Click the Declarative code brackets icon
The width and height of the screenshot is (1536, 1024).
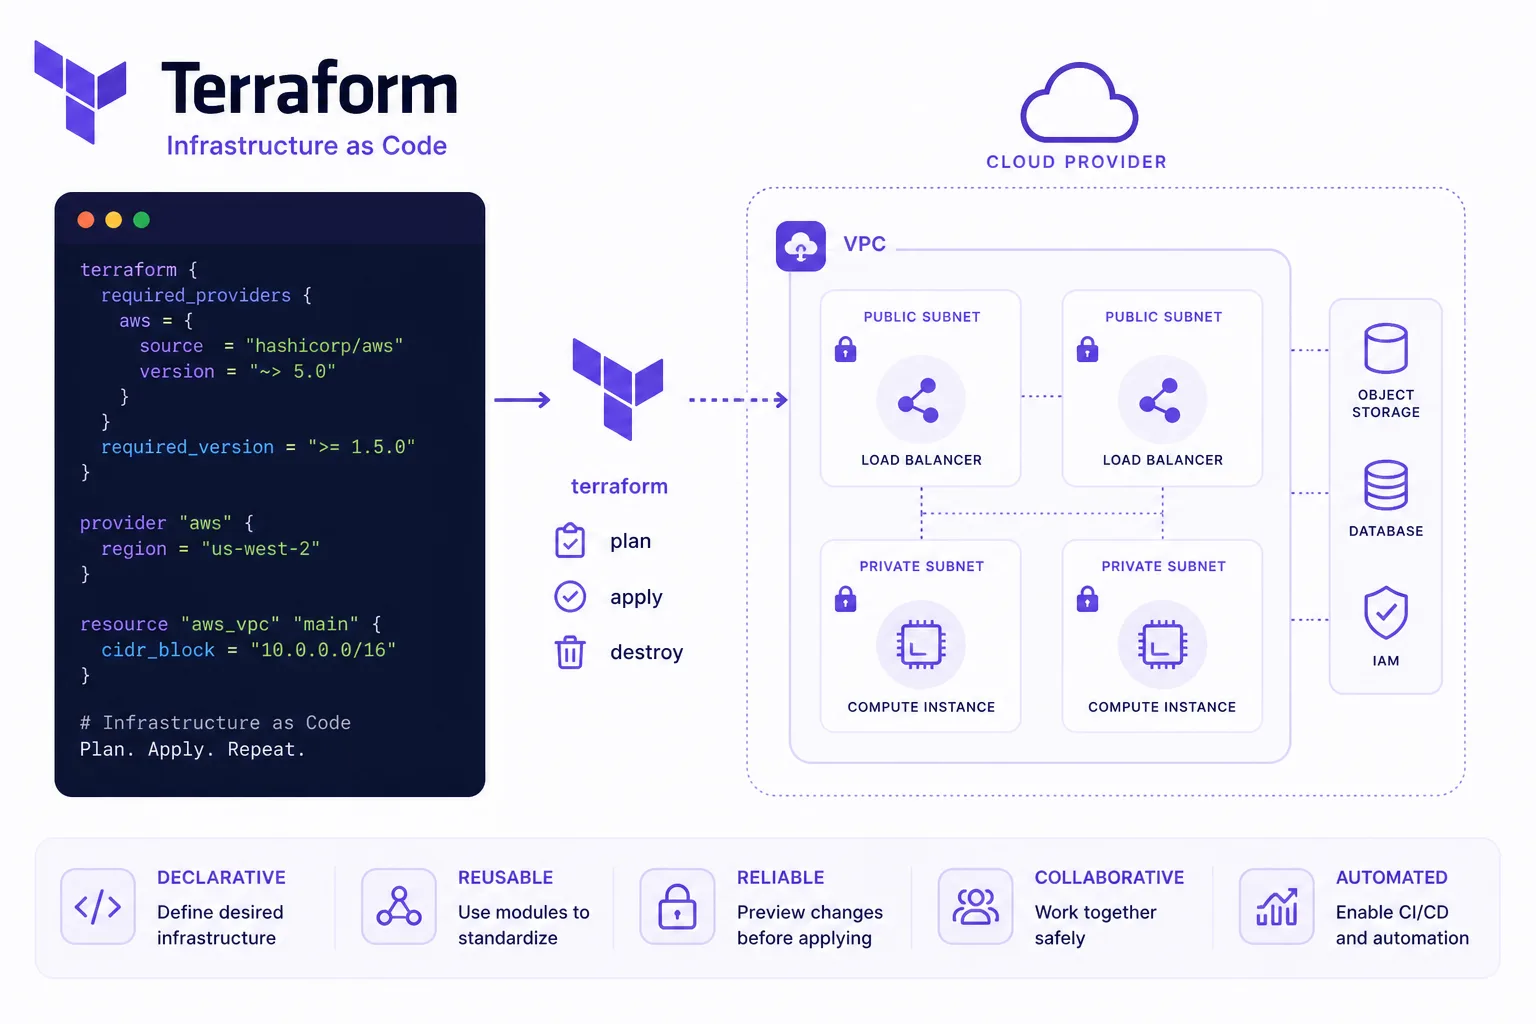tap(98, 907)
